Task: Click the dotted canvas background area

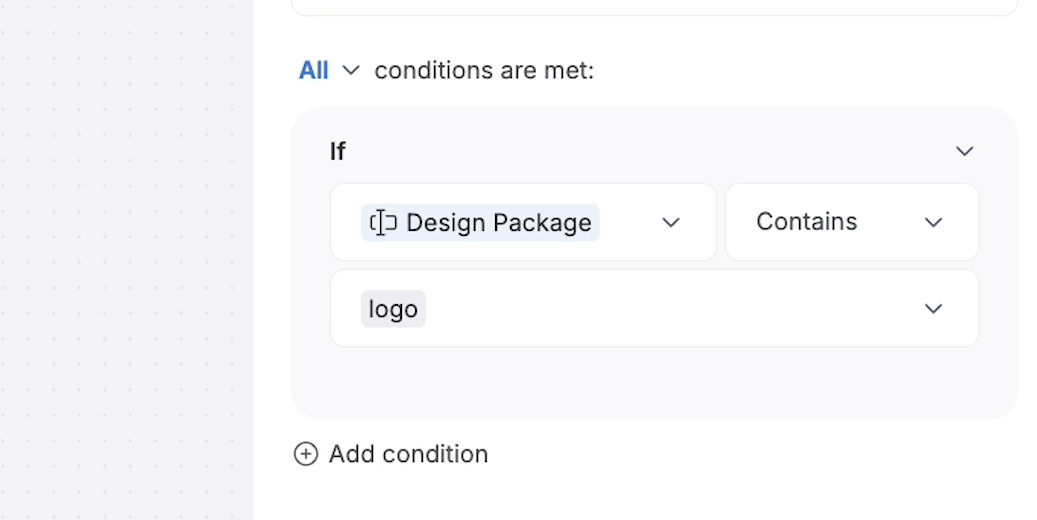Action: (x=126, y=265)
